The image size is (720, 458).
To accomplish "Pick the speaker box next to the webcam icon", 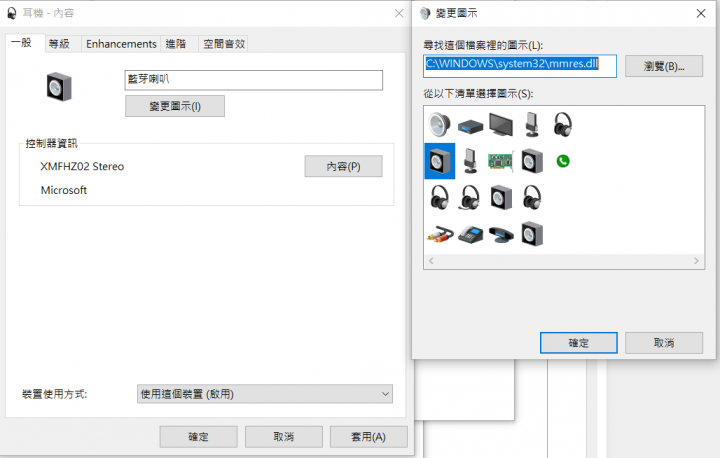I will pos(532,234).
